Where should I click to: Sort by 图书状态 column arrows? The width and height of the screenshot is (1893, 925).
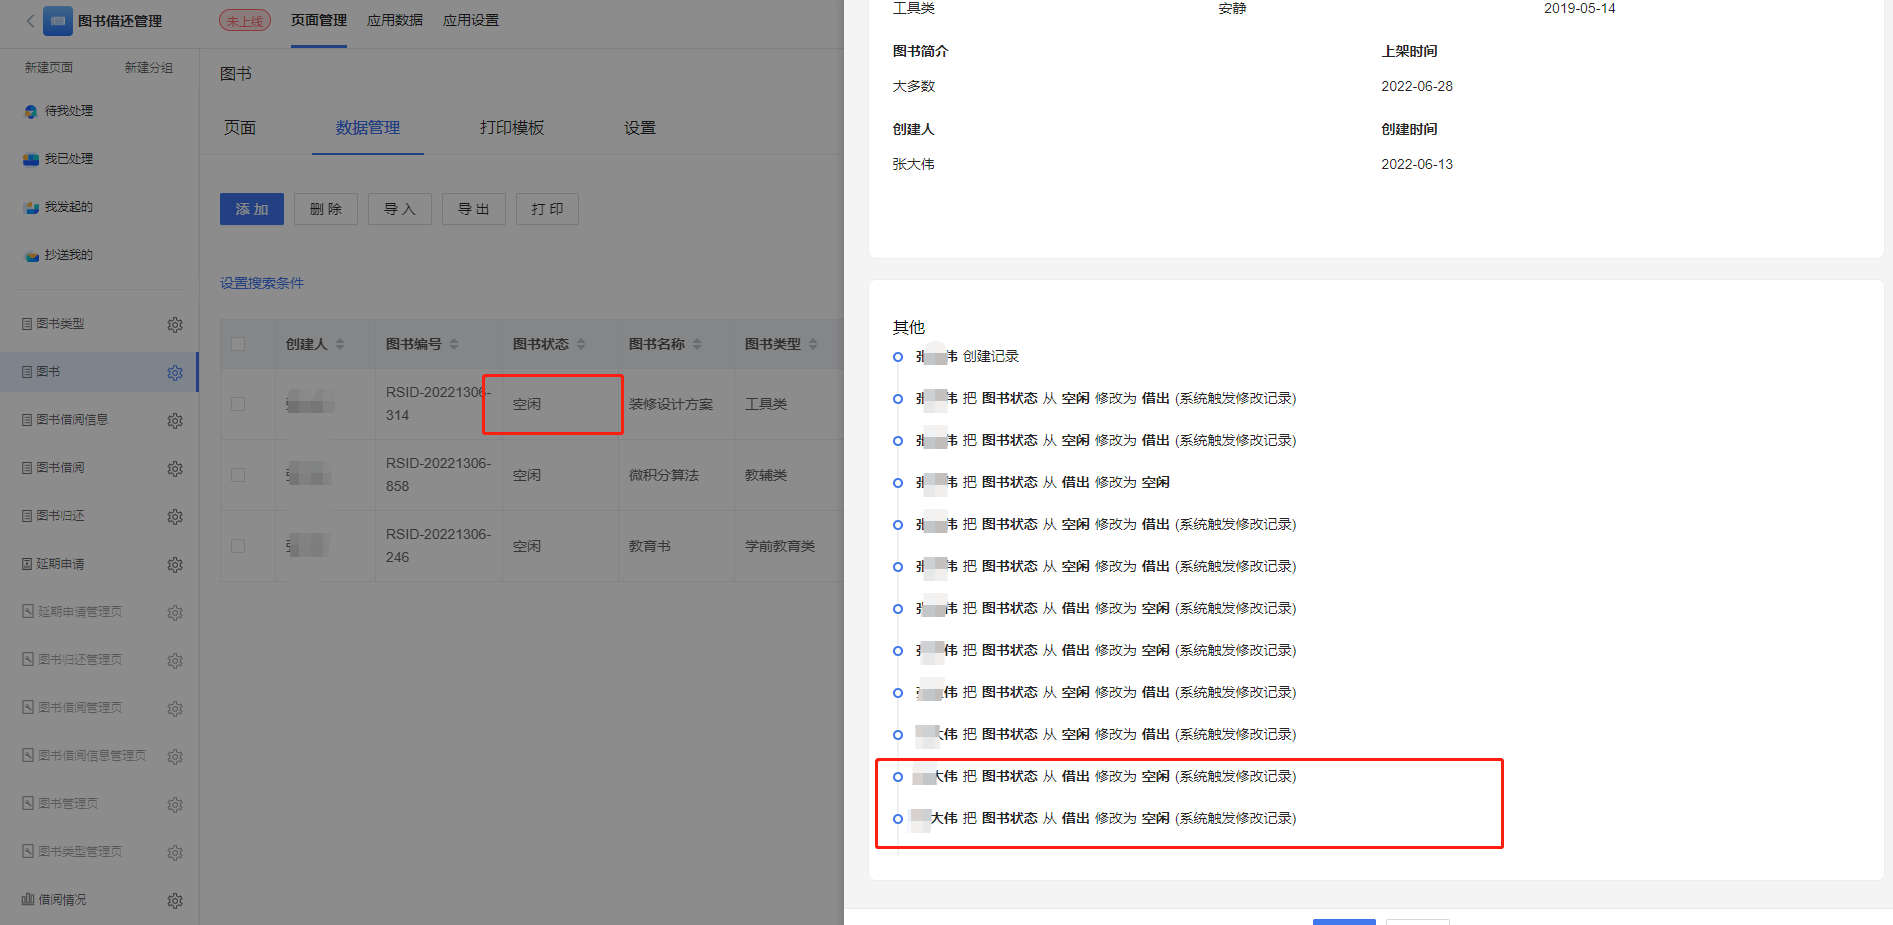pos(581,344)
